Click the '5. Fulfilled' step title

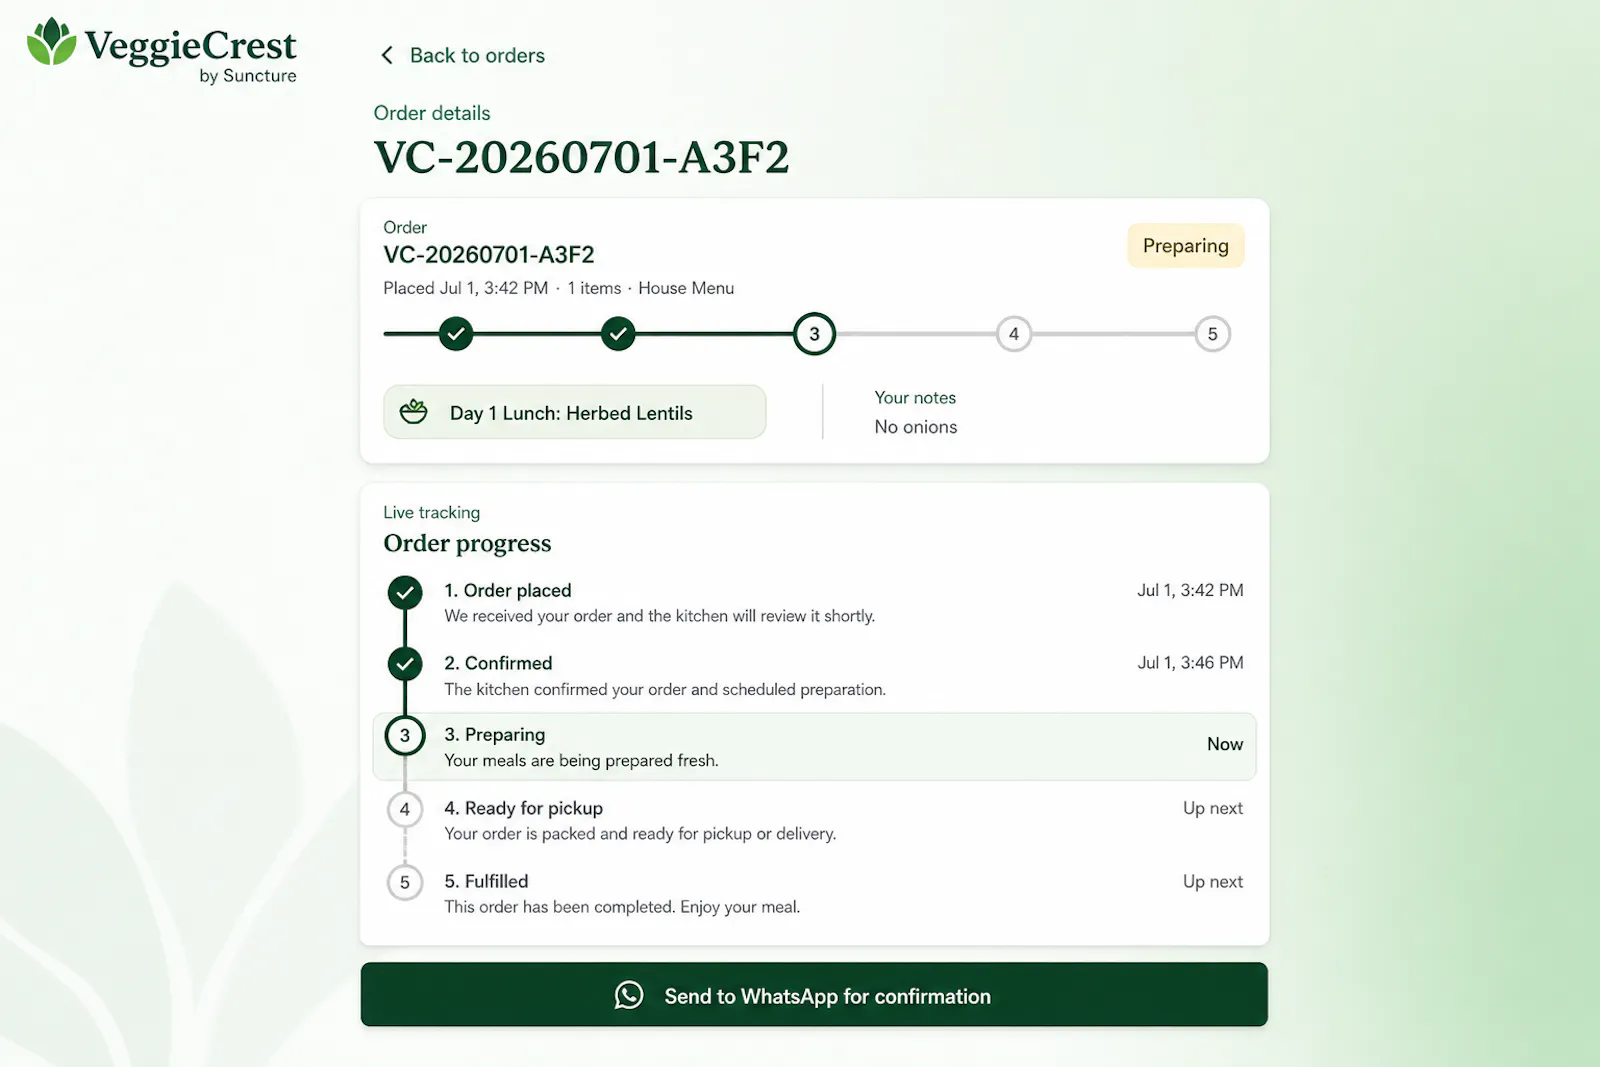pos(486,881)
